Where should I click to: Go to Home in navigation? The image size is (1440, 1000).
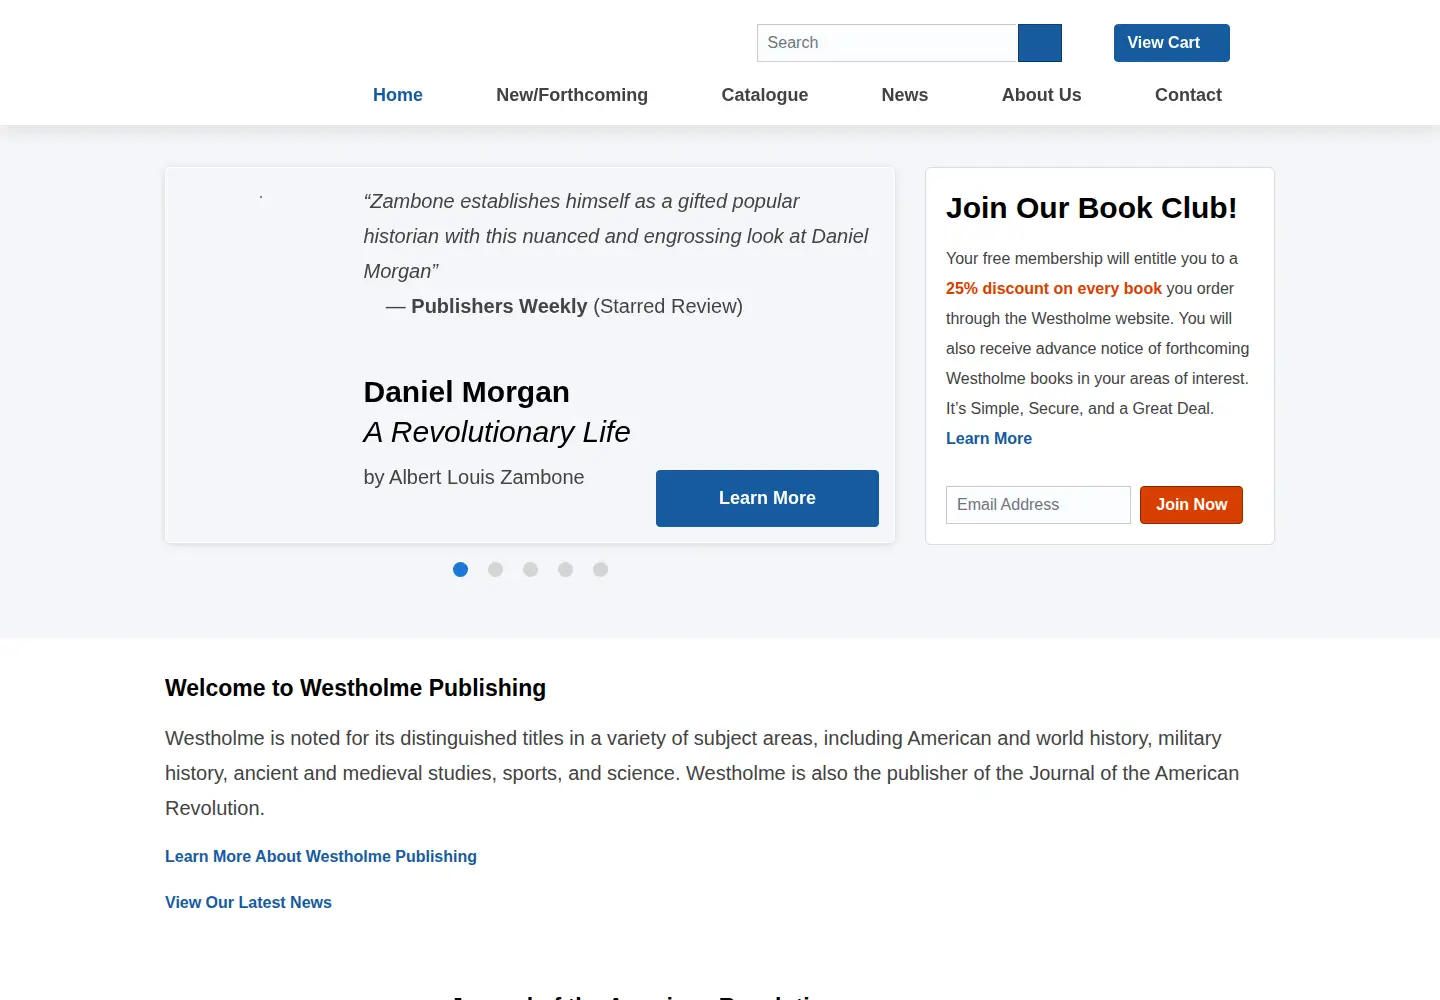coord(398,95)
